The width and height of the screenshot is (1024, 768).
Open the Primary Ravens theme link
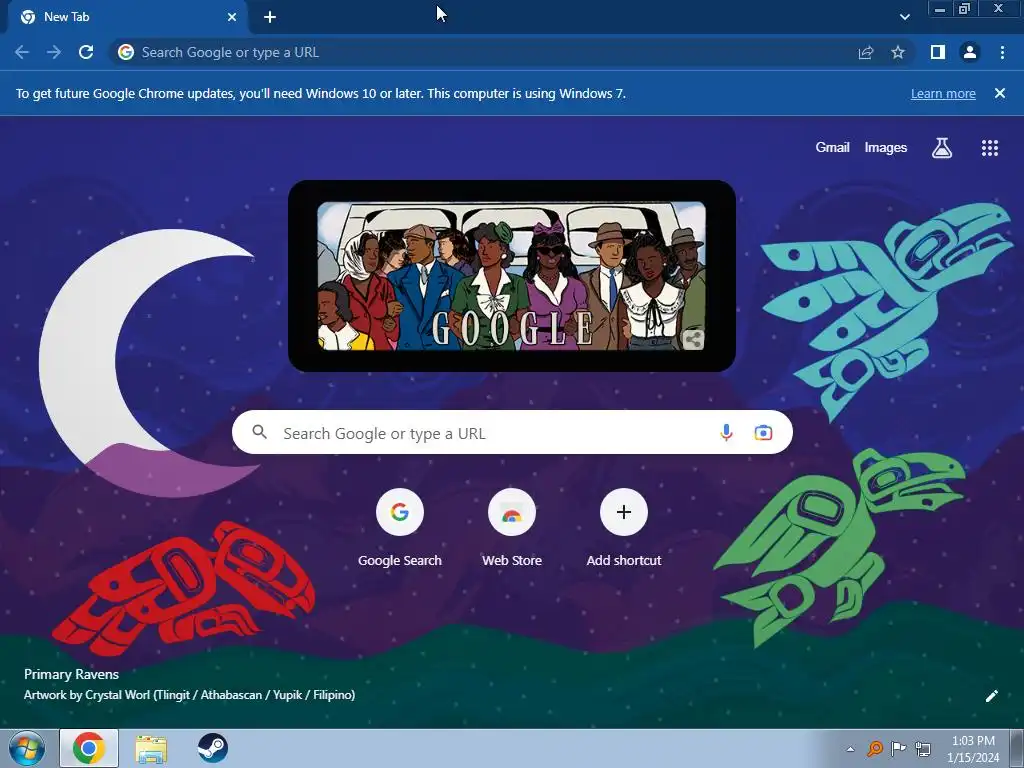(71, 674)
